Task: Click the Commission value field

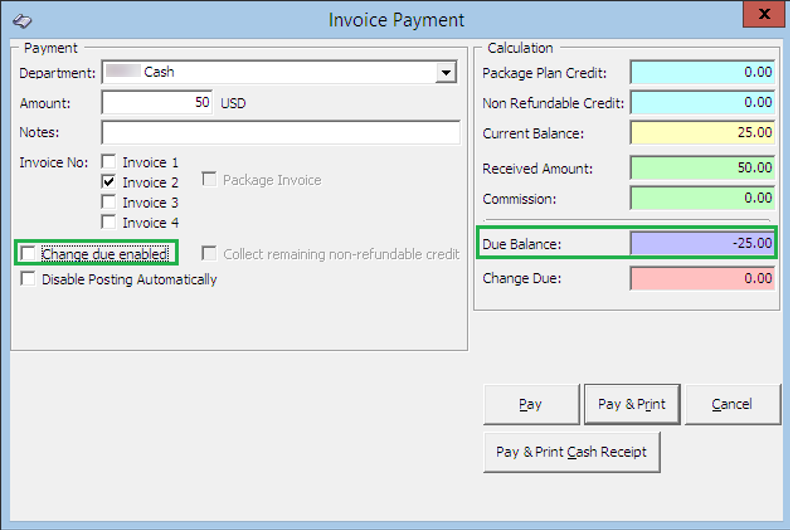Action: point(702,198)
